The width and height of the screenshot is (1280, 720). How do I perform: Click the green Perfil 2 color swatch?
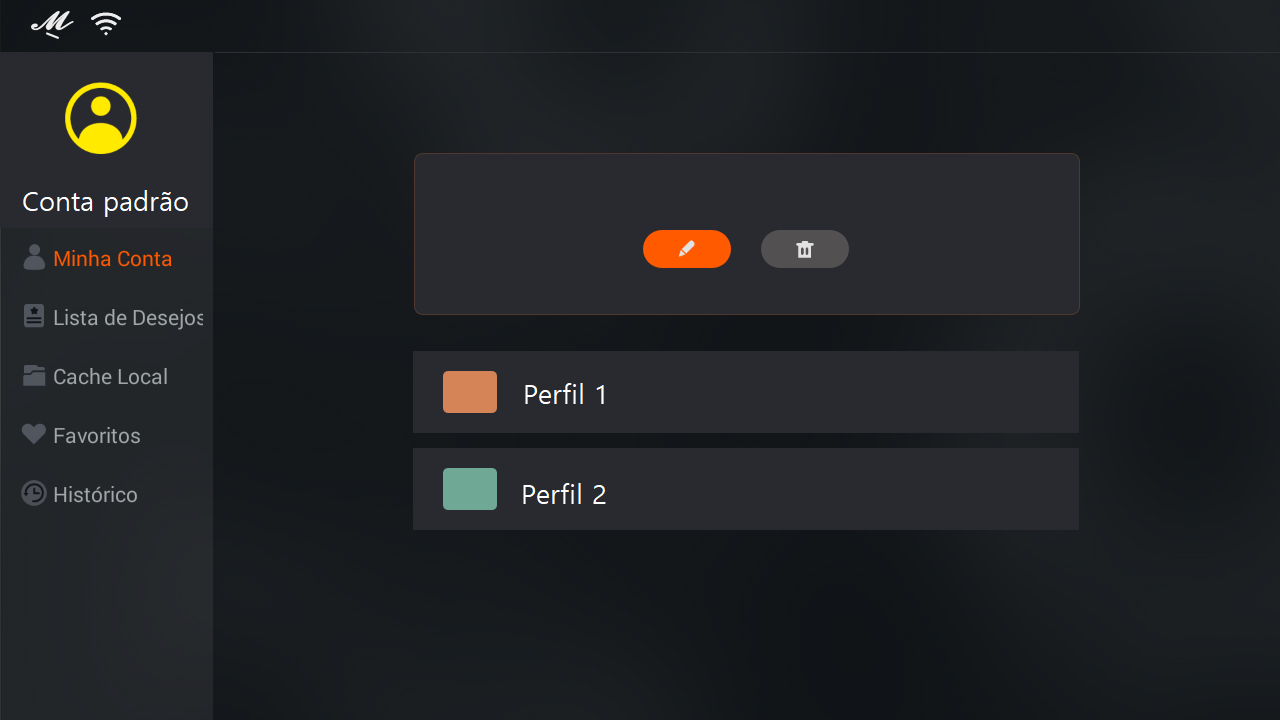tap(470, 489)
